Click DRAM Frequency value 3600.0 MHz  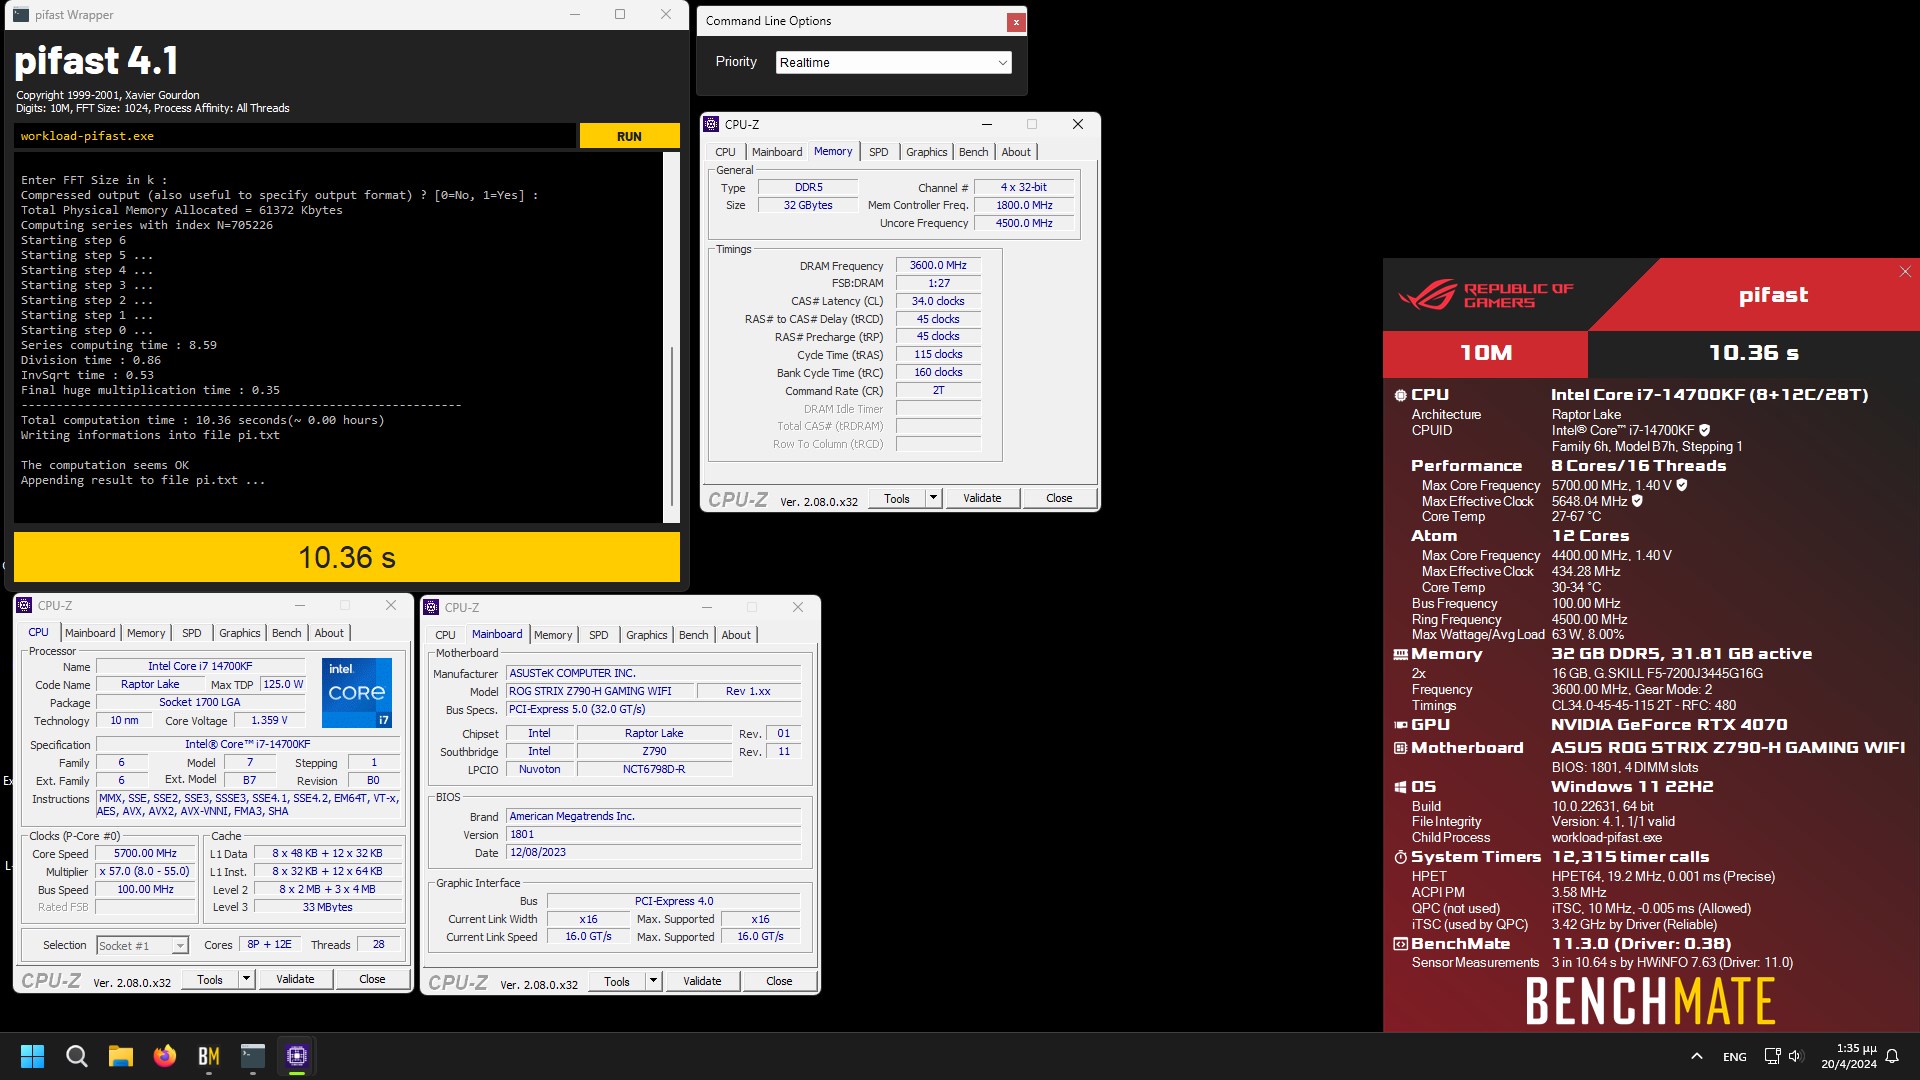[938, 265]
